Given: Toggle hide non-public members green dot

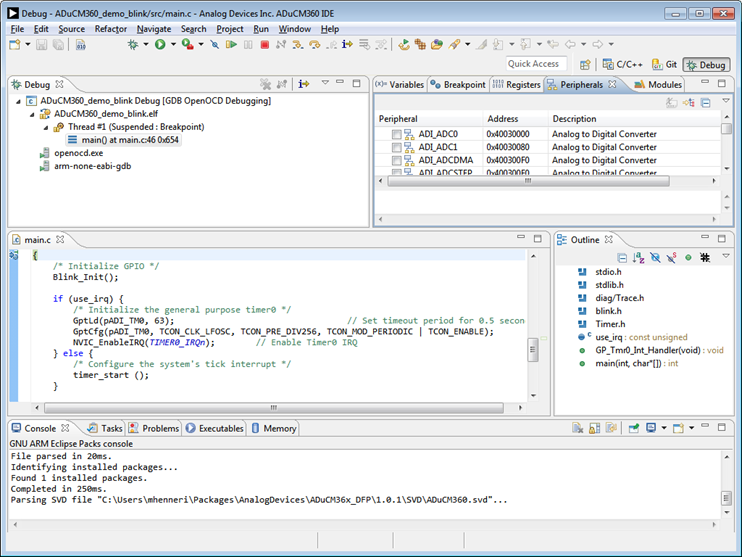Looking at the screenshot, I should [x=689, y=258].
